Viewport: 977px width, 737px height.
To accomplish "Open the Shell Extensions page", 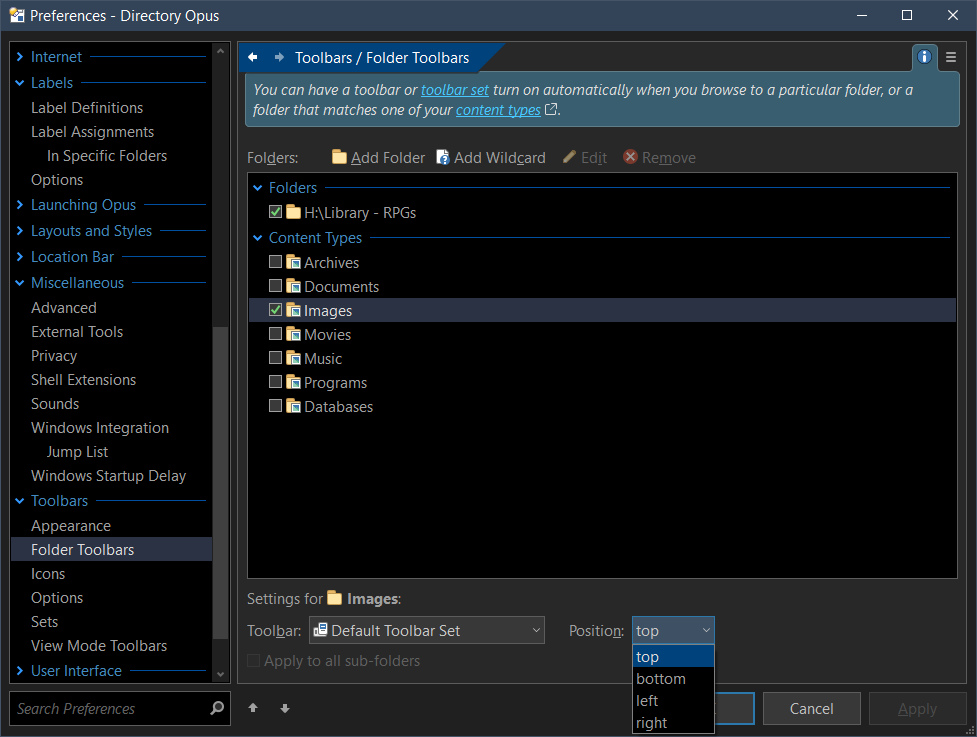I will 83,380.
